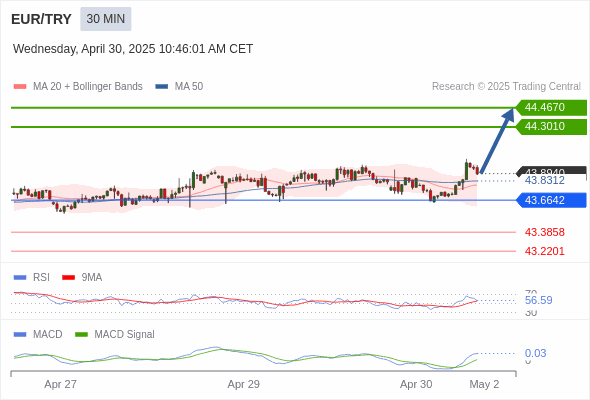Click the 43.3858 support level label
The height and width of the screenshot is (400, 590).
click(544, 232)
